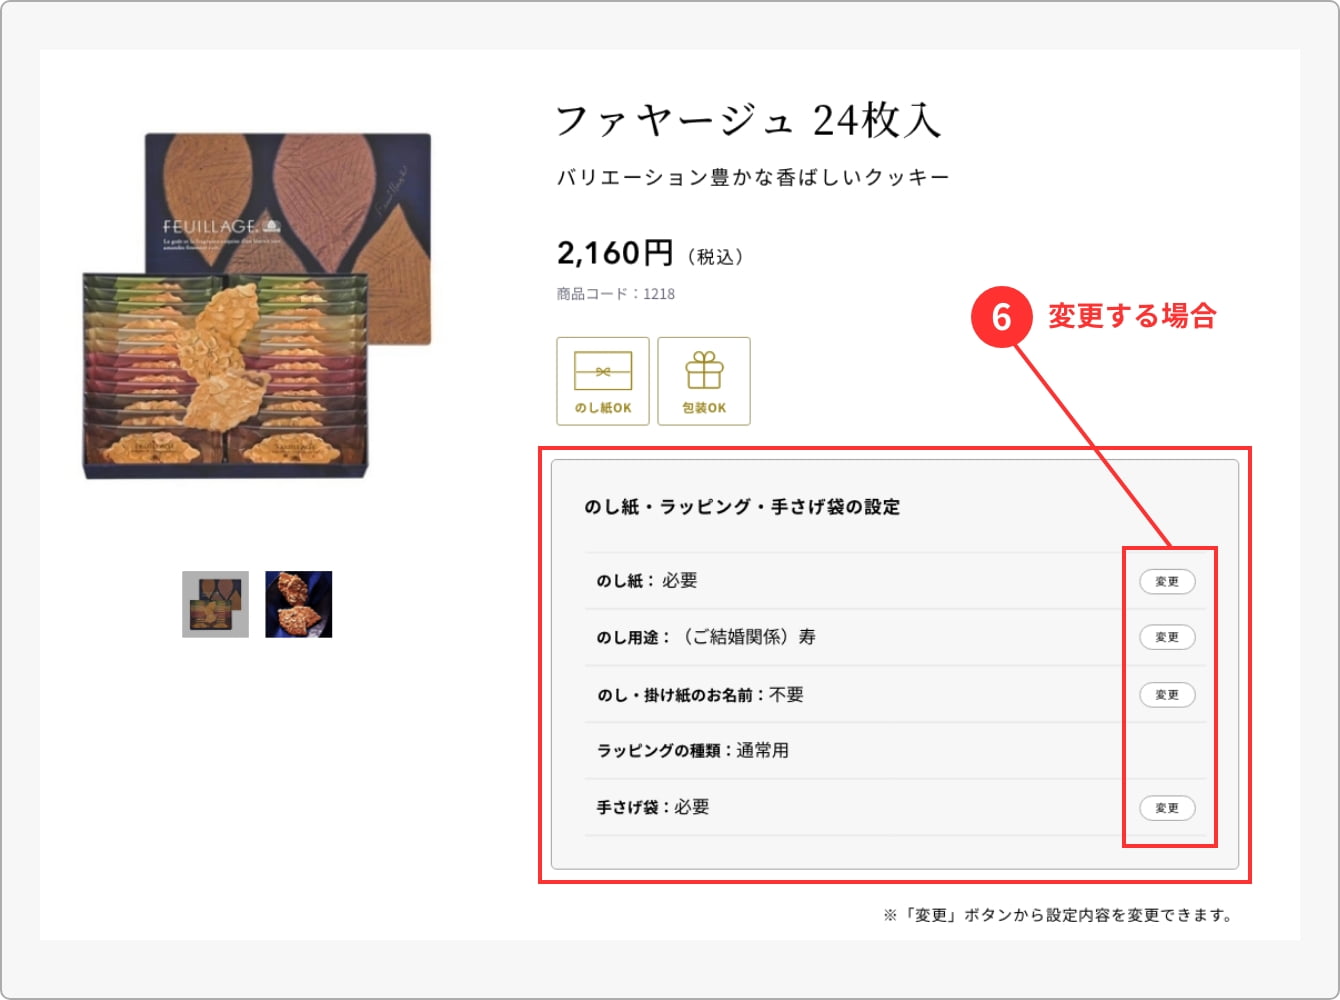Image resolution: width=1340 pixels, height=1000 pixels.
Task: Click the product subtitle バリエーション豊かな香ばしいクッキー
Action: pos(753,178)
